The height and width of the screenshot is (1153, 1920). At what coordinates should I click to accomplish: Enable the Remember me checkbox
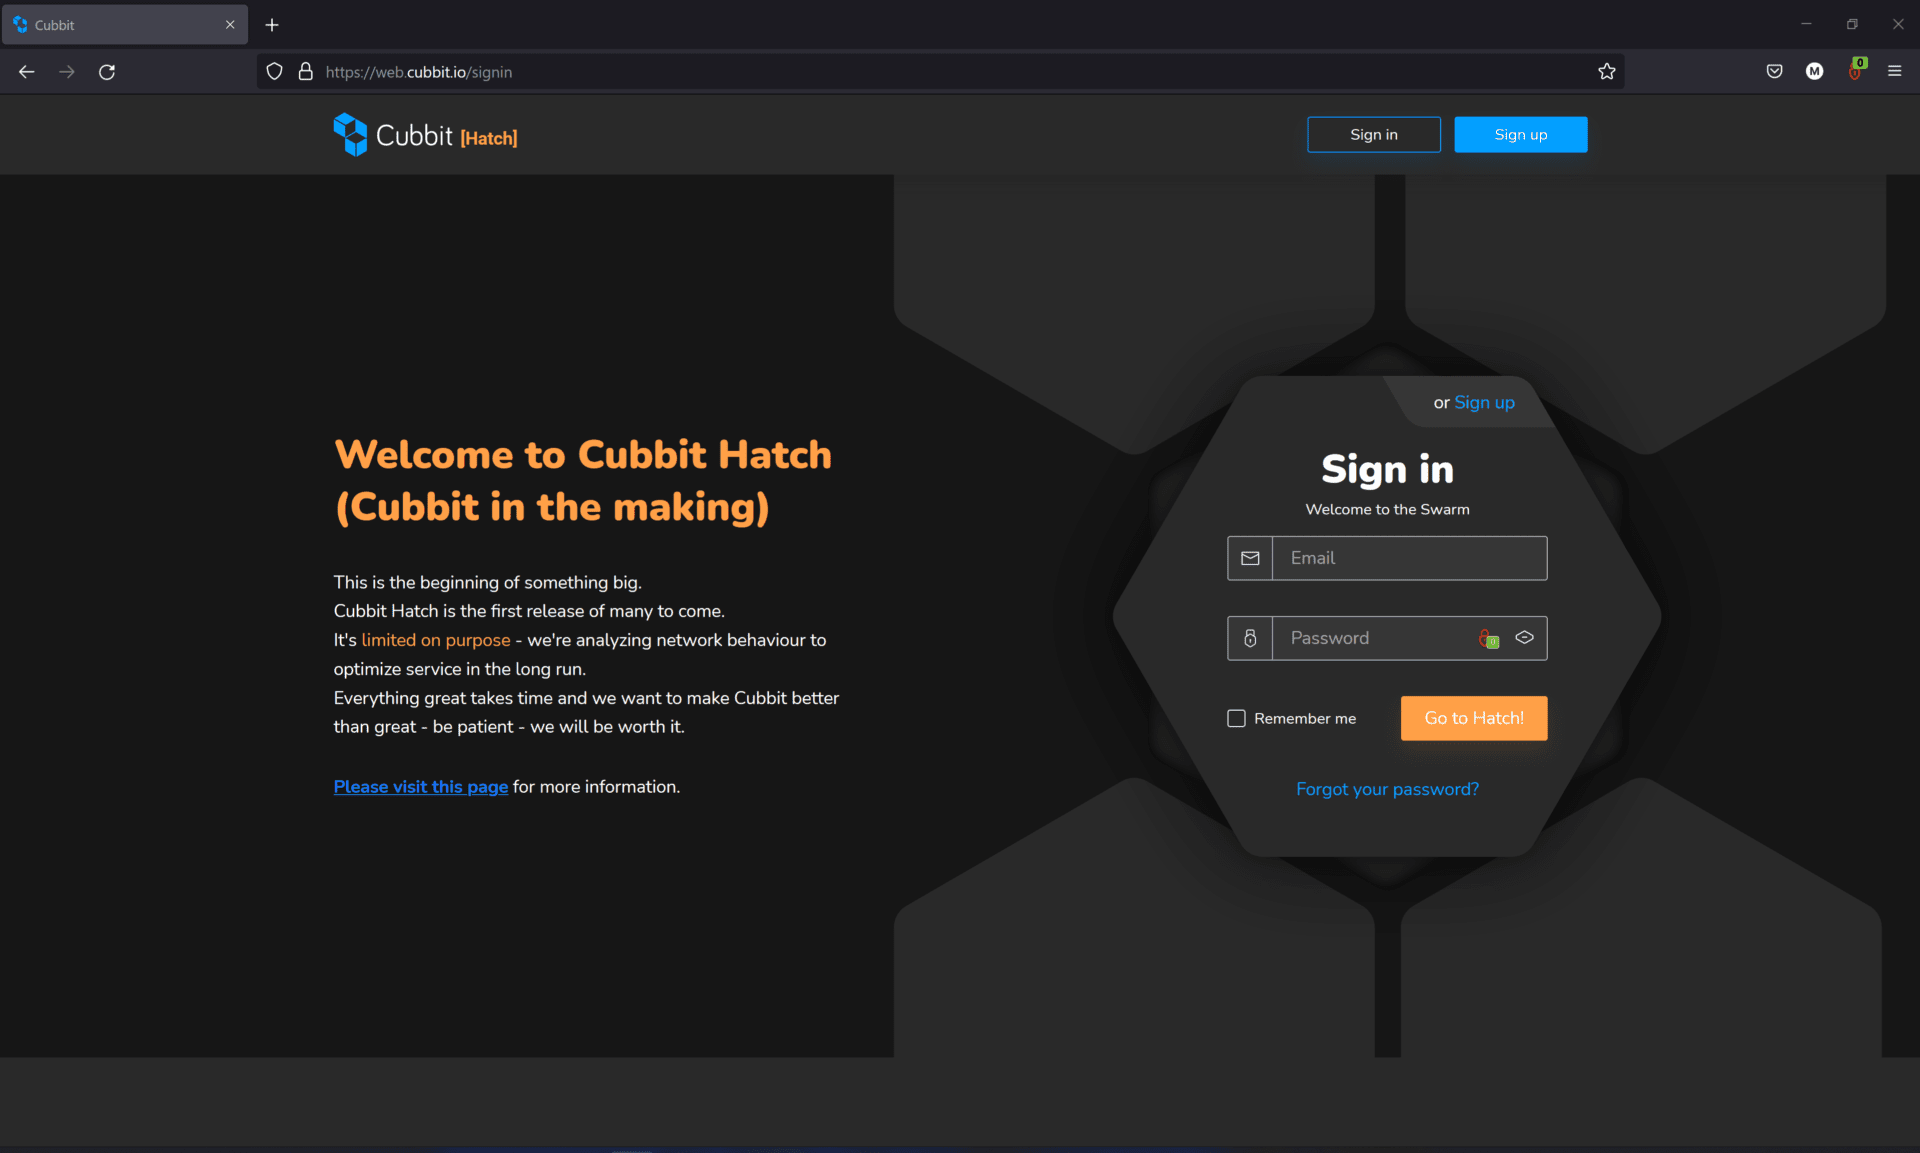(1236, 718)
